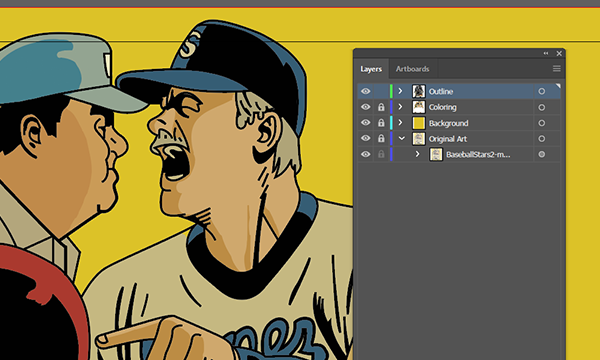Image resolution: width=600 pixels, height=360 pixels.
Task: Collapse the Original Art layer
Action: click(401, 138)
